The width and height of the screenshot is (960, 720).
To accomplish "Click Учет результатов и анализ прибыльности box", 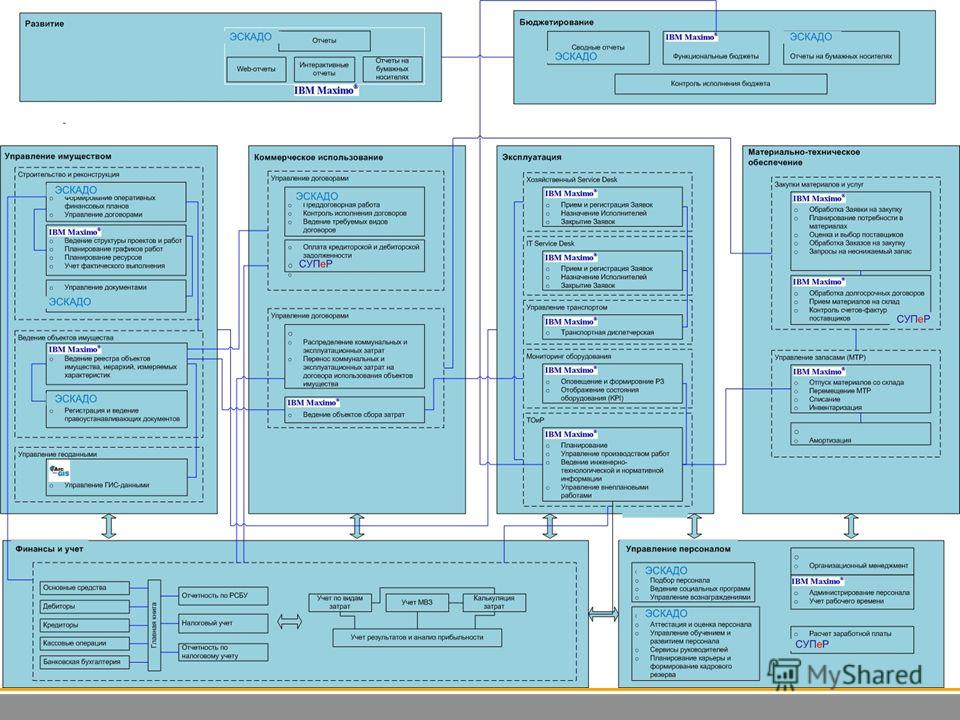I will point(417,637).
